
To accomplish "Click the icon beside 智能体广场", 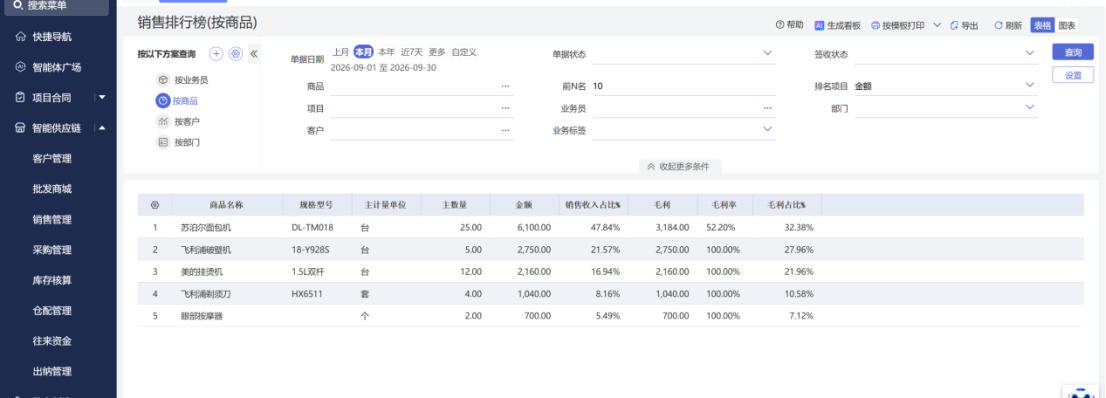I will pos(20,67).
